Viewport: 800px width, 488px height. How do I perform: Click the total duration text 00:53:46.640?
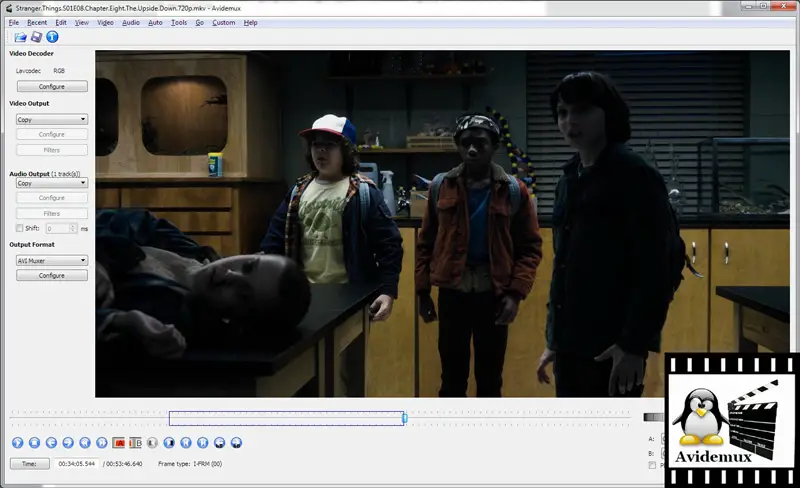122,463
